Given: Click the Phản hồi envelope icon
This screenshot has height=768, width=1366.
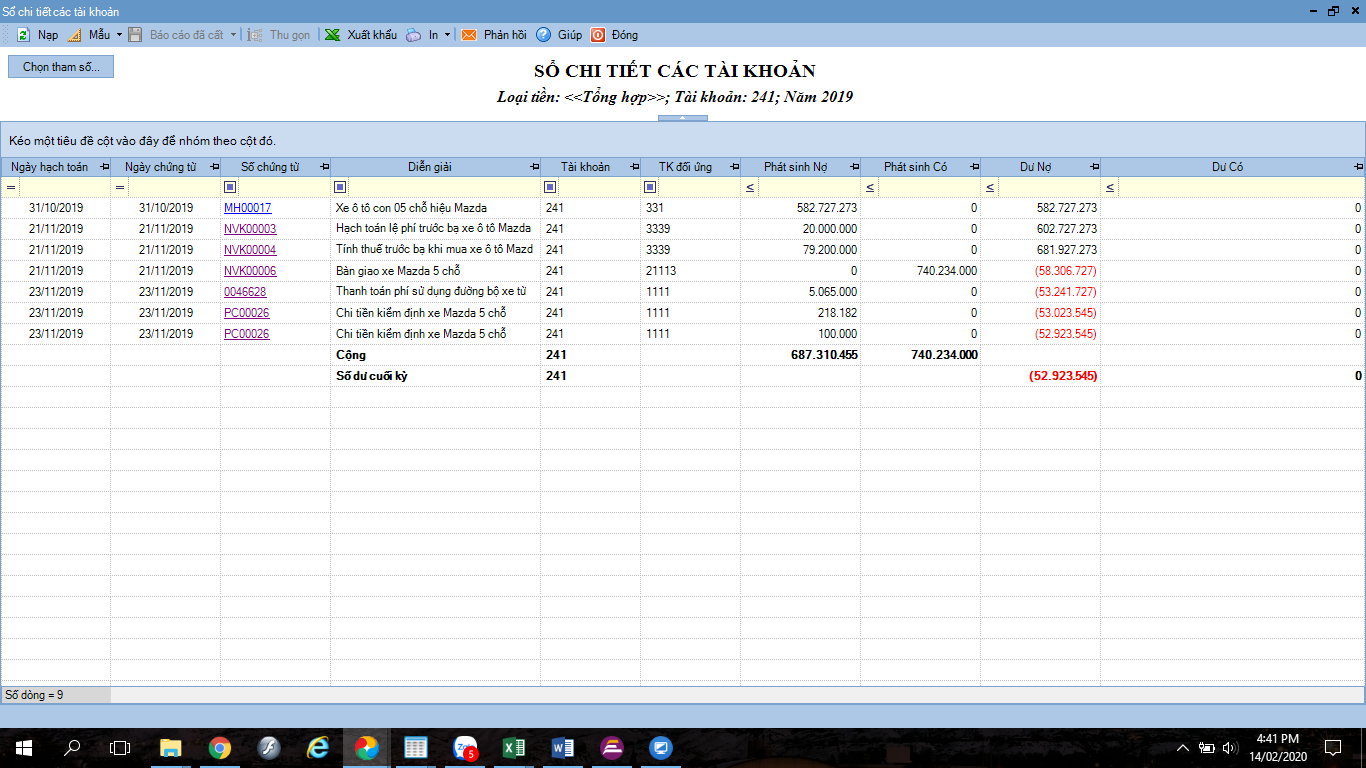Looking at the screenshot, I should pyautogui.click(x=468, y=35).
